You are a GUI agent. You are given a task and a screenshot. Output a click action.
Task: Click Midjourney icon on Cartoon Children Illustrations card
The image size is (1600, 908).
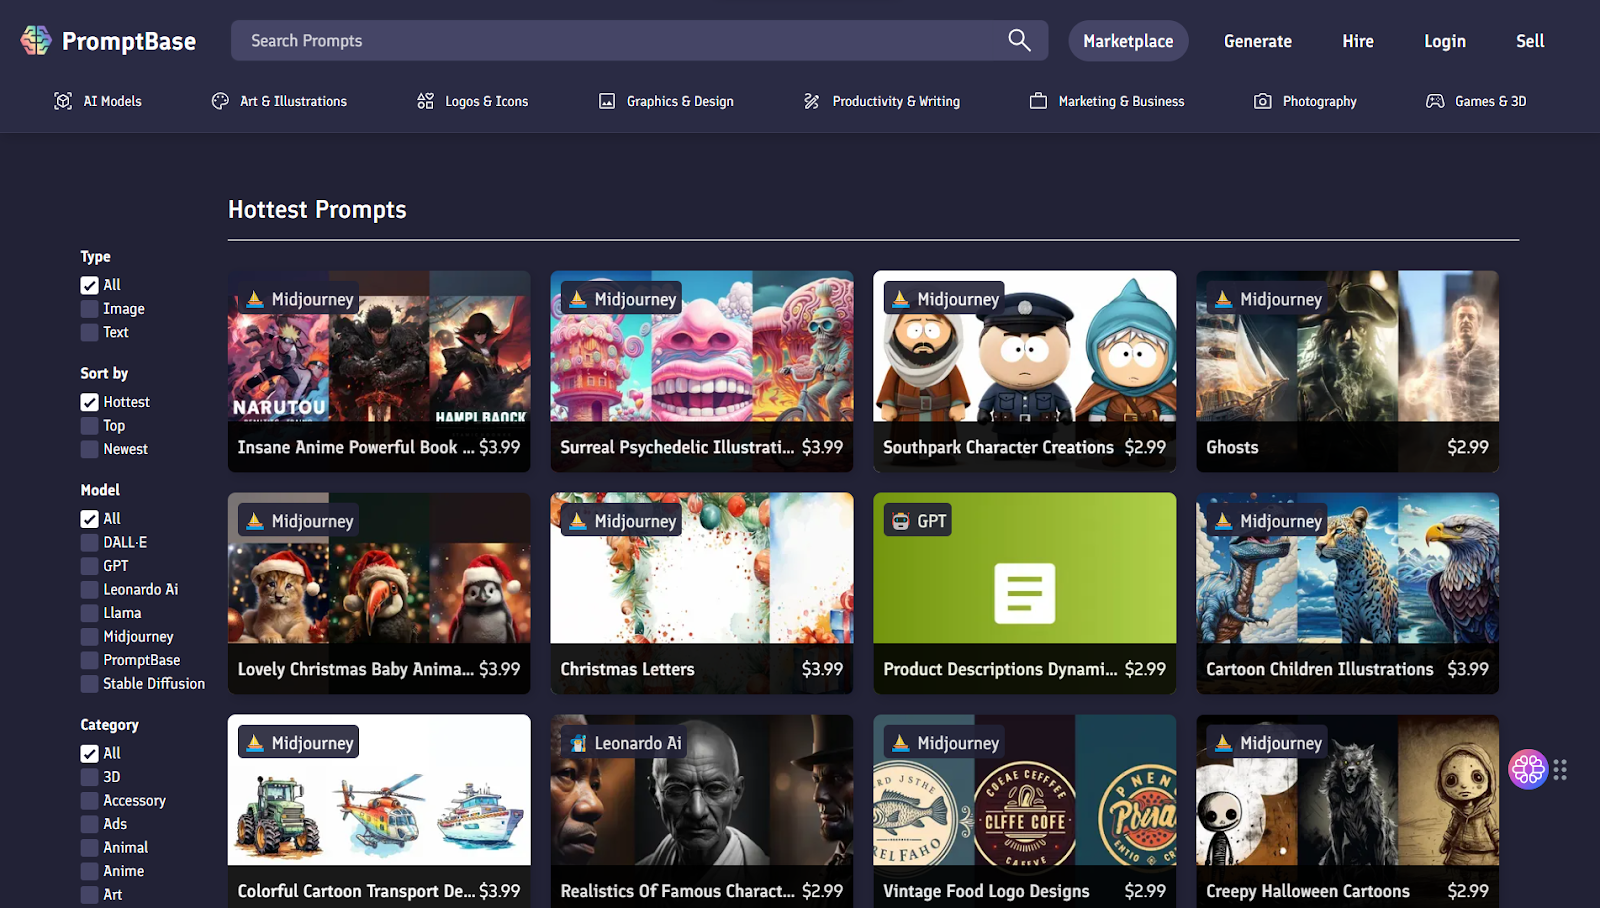coord(1223,521)
